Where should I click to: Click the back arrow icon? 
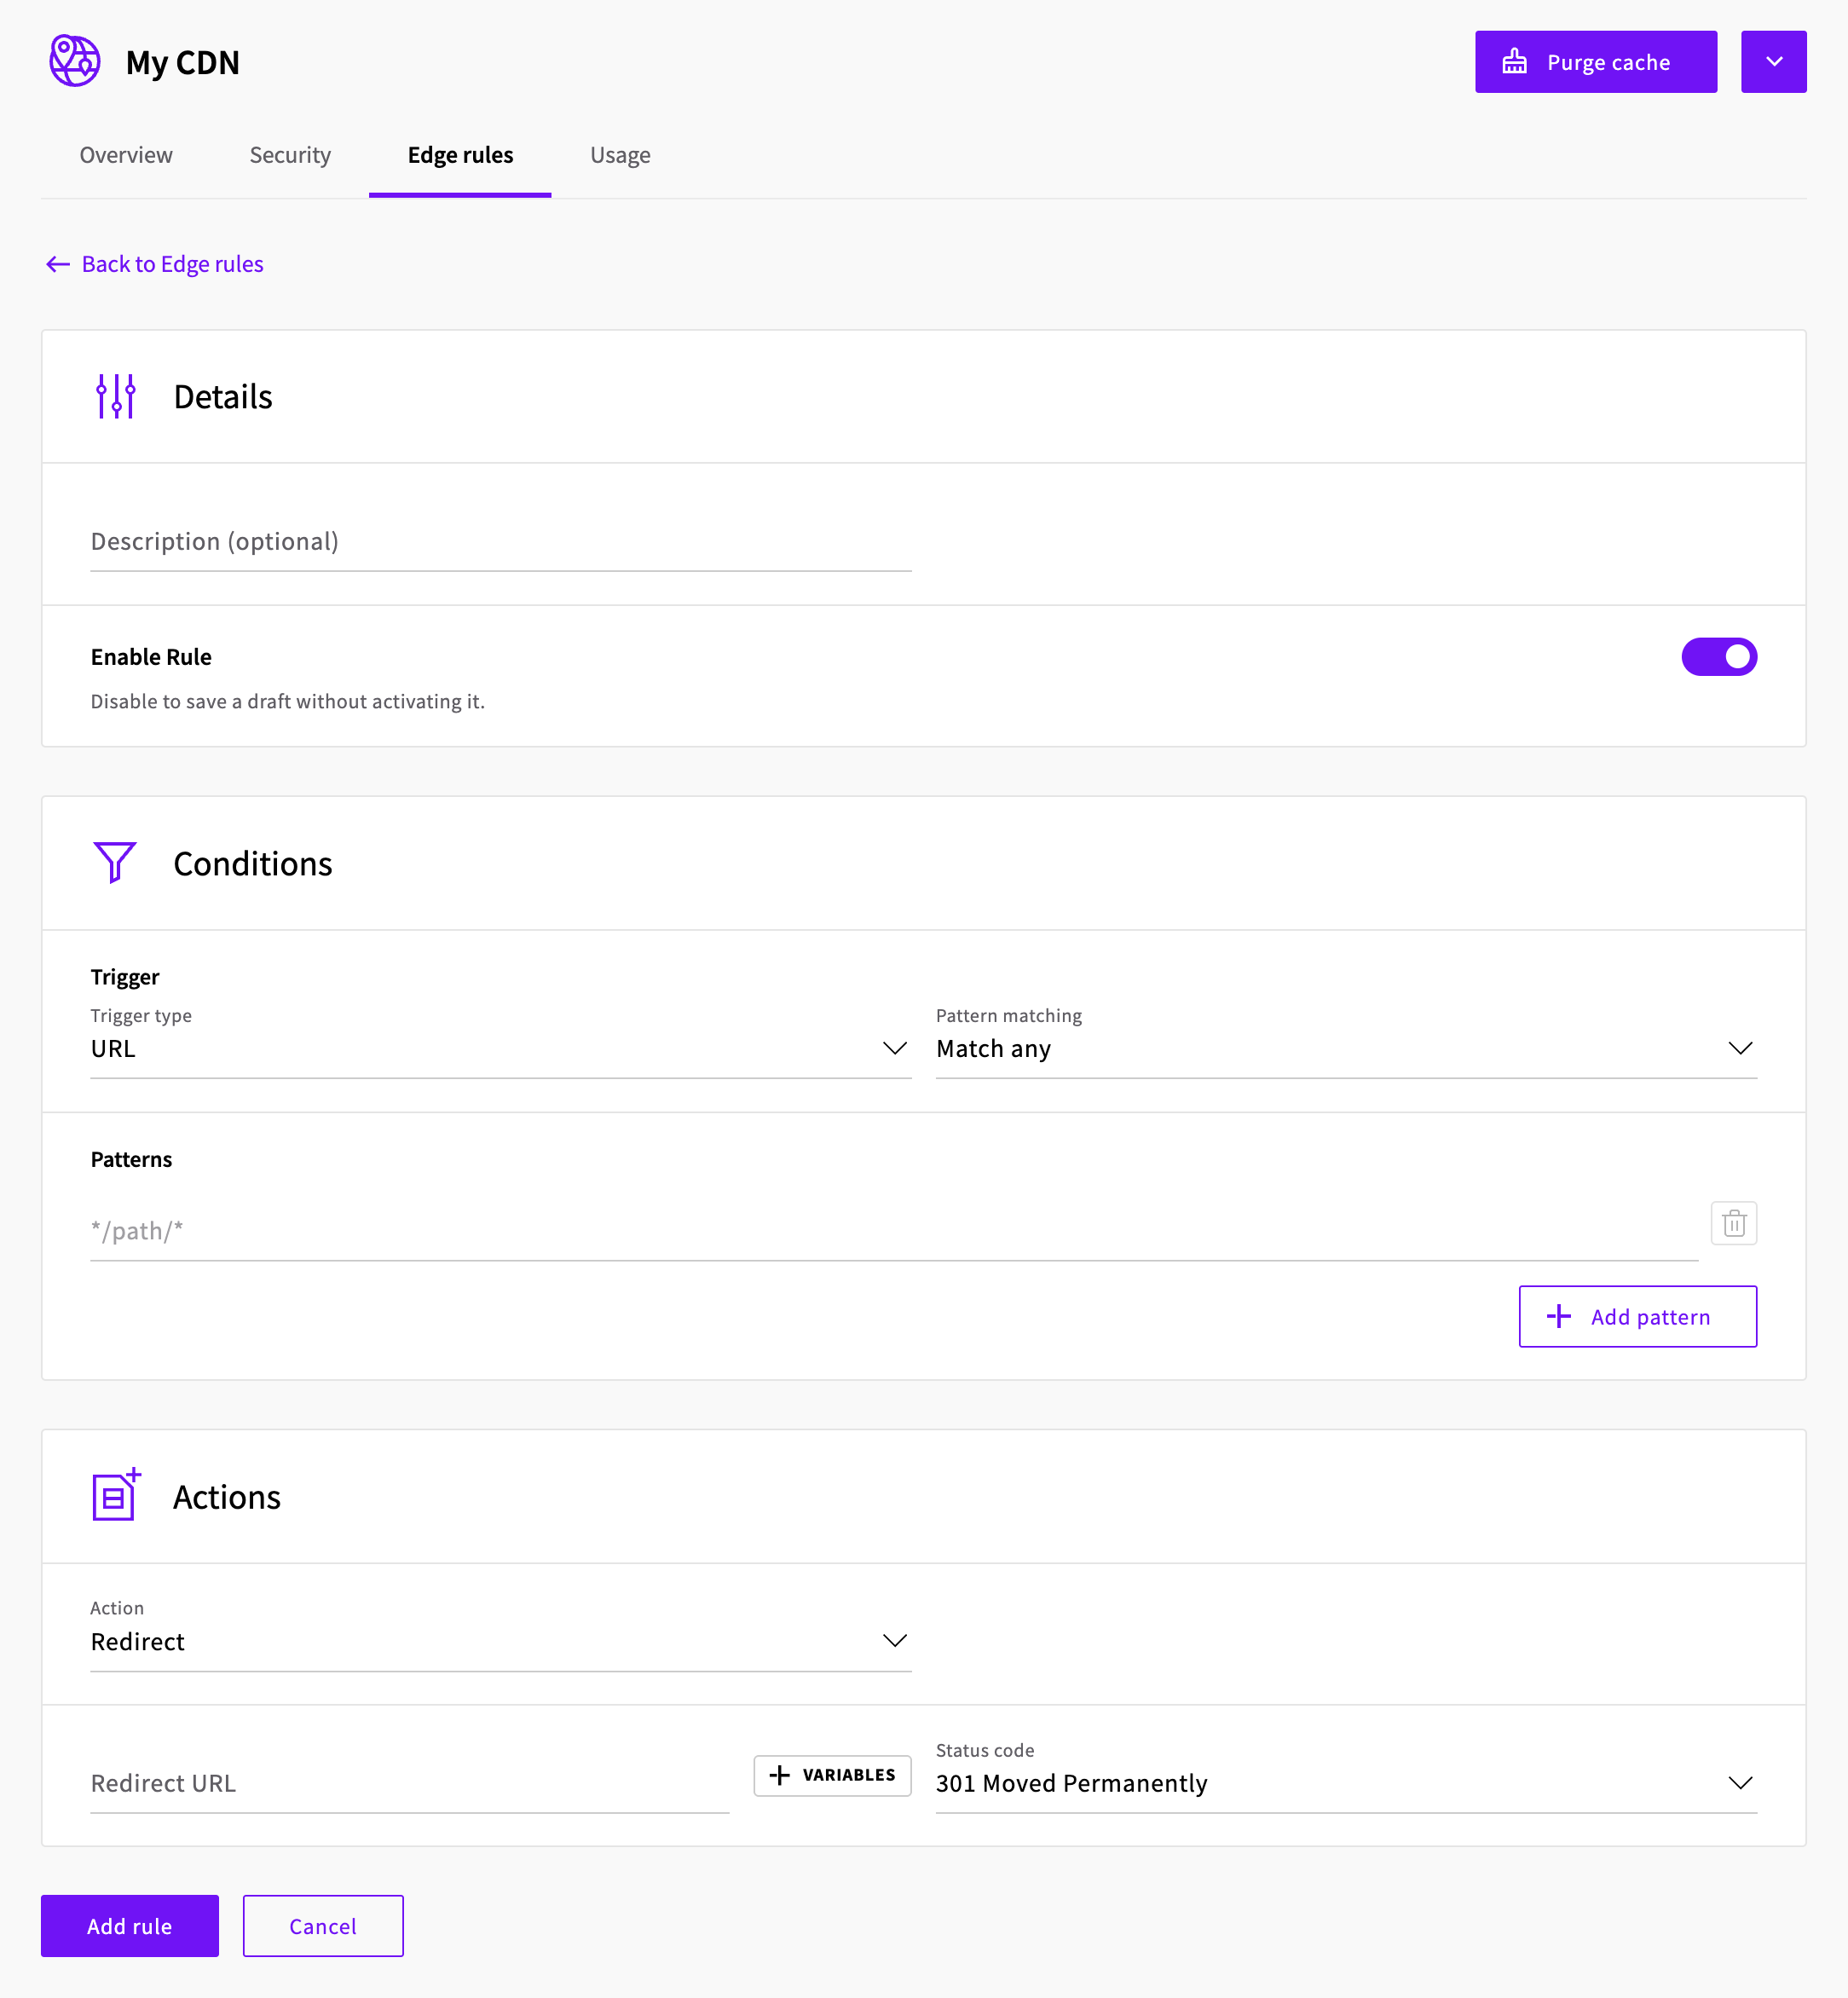[58, 264]
